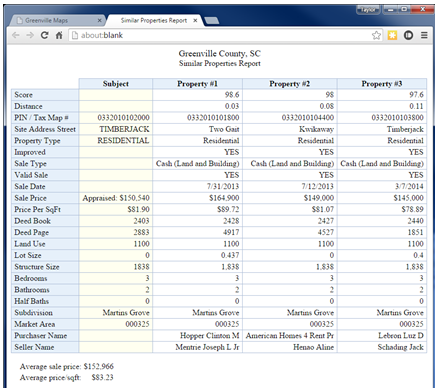Open the Chrome hamburger menu
Image resolution: width=439 pixels, height=390 pixels.
pyautogui.click(x=424, y=35)
